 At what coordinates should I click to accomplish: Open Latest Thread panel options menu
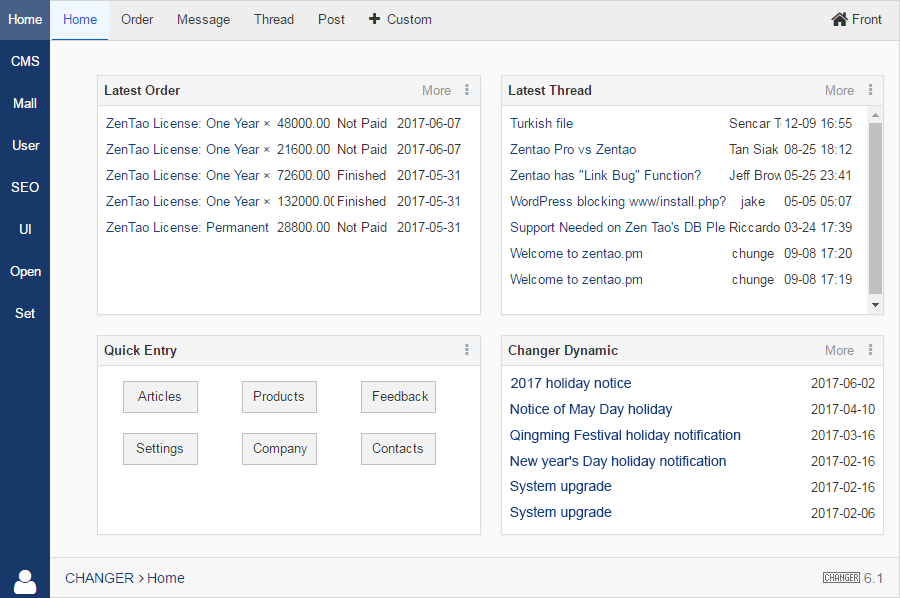(x=870, y=90)
